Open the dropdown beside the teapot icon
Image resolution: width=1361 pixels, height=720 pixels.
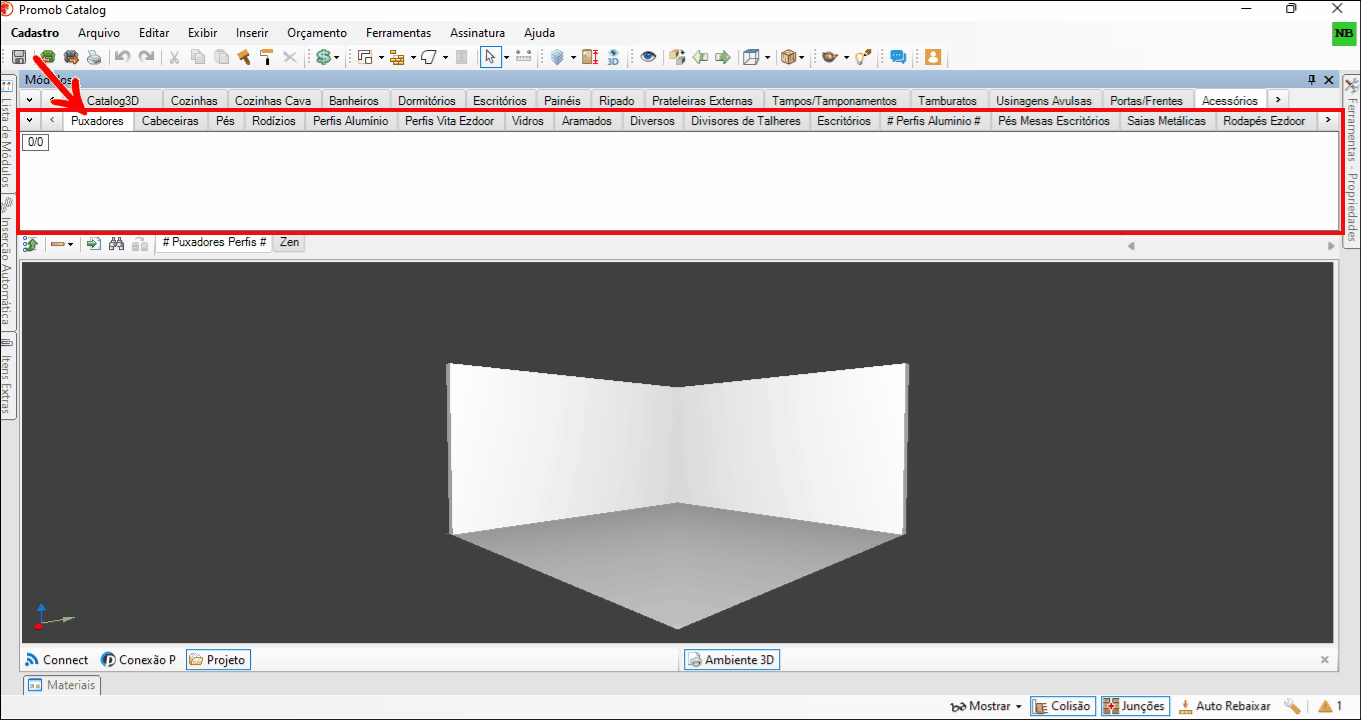(x=846, y=57)
